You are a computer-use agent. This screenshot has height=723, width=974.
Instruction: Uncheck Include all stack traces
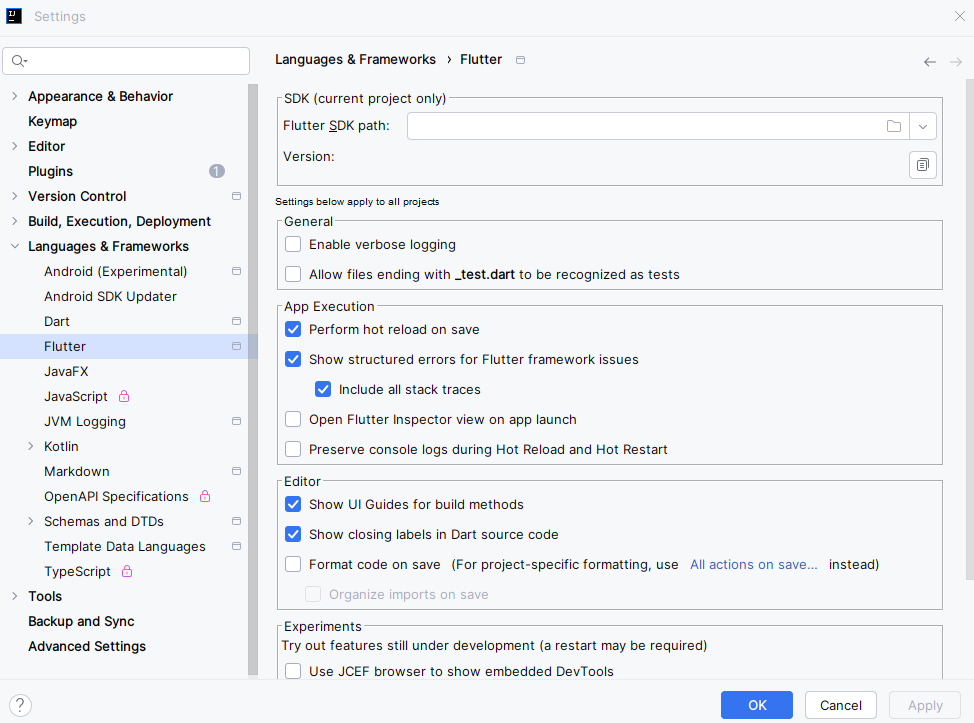[x=322, y=389]
